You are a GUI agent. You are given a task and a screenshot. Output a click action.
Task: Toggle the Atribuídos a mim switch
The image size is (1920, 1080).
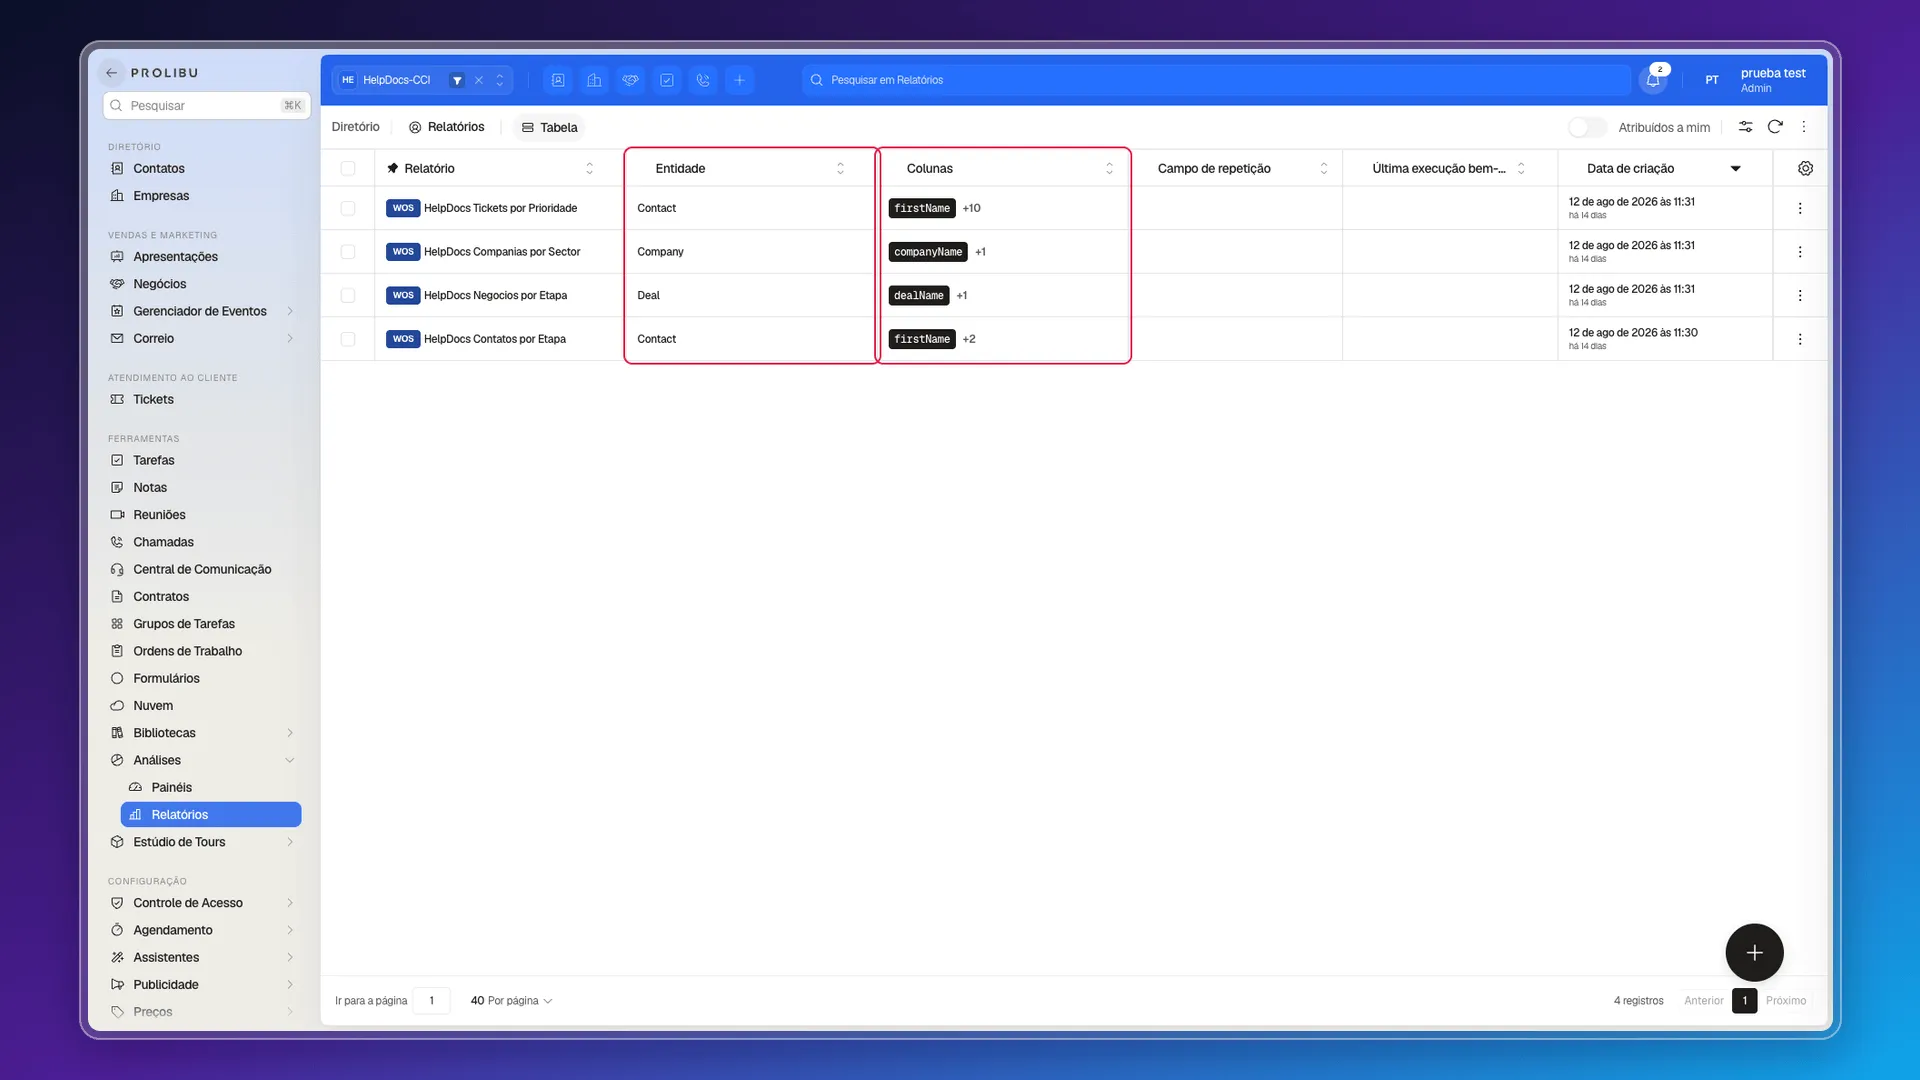point(1587,127)
